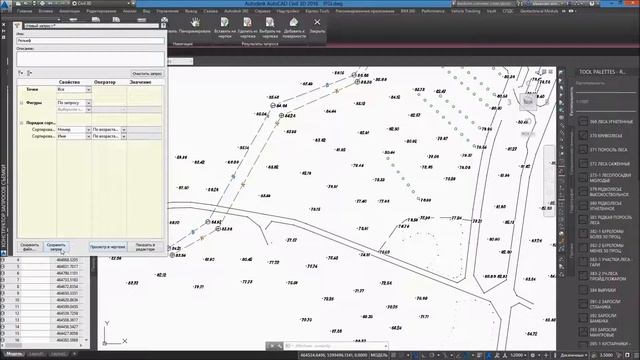Open the annotation scale 1:2000 in status bar
Screen dimensions: 640x360
coord(519,356)
